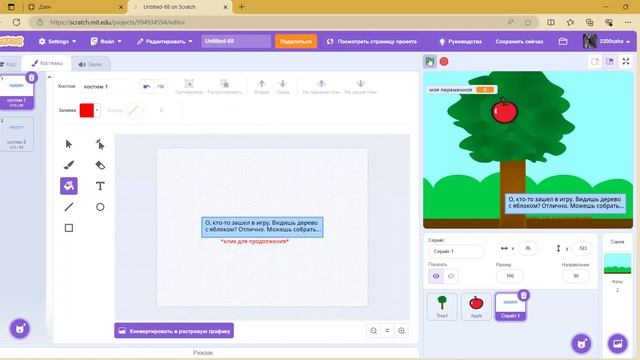The width and height of the screenshot is (640, 360).
Task: Stop the project with red button
Action: point(444,62)
